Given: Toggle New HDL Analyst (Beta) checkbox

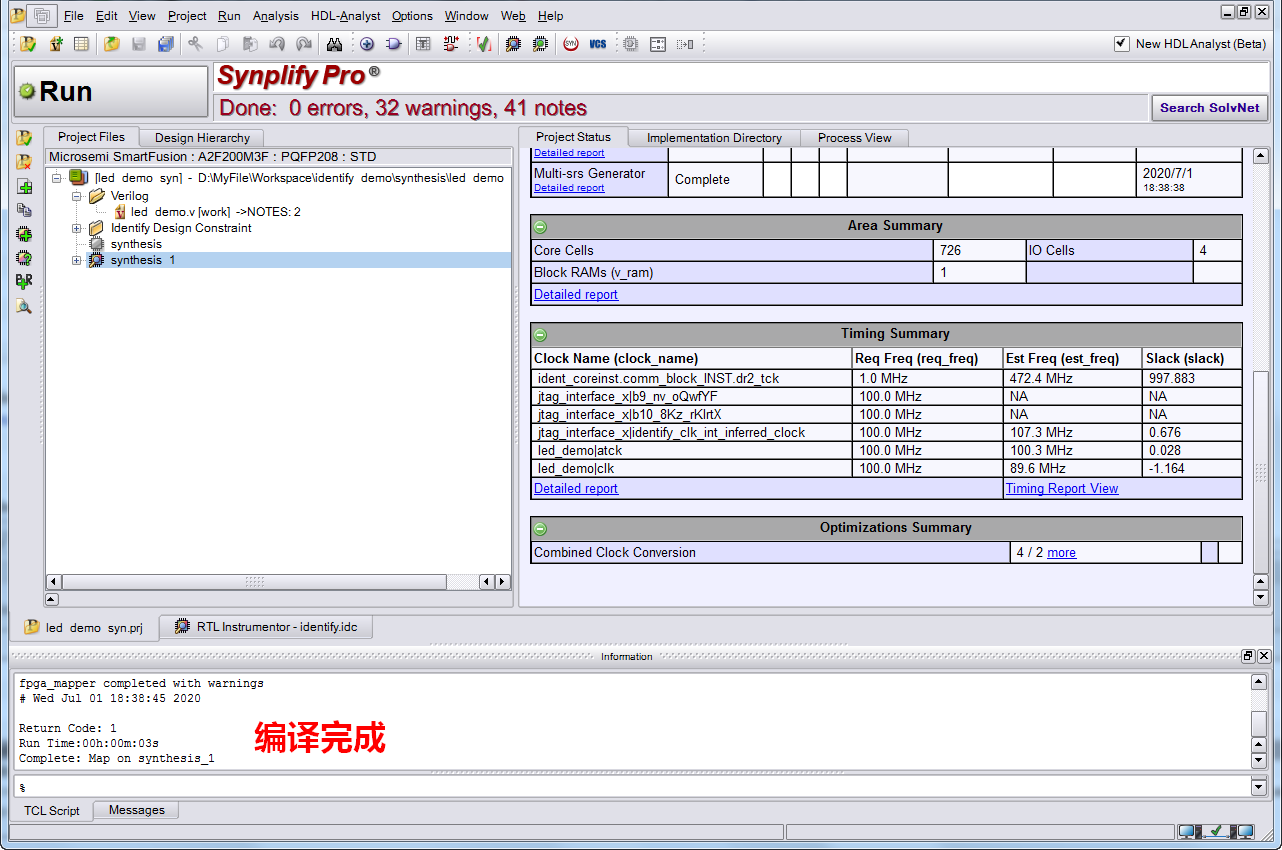Looking at the screenshot, I should [x=1122, y=44].
